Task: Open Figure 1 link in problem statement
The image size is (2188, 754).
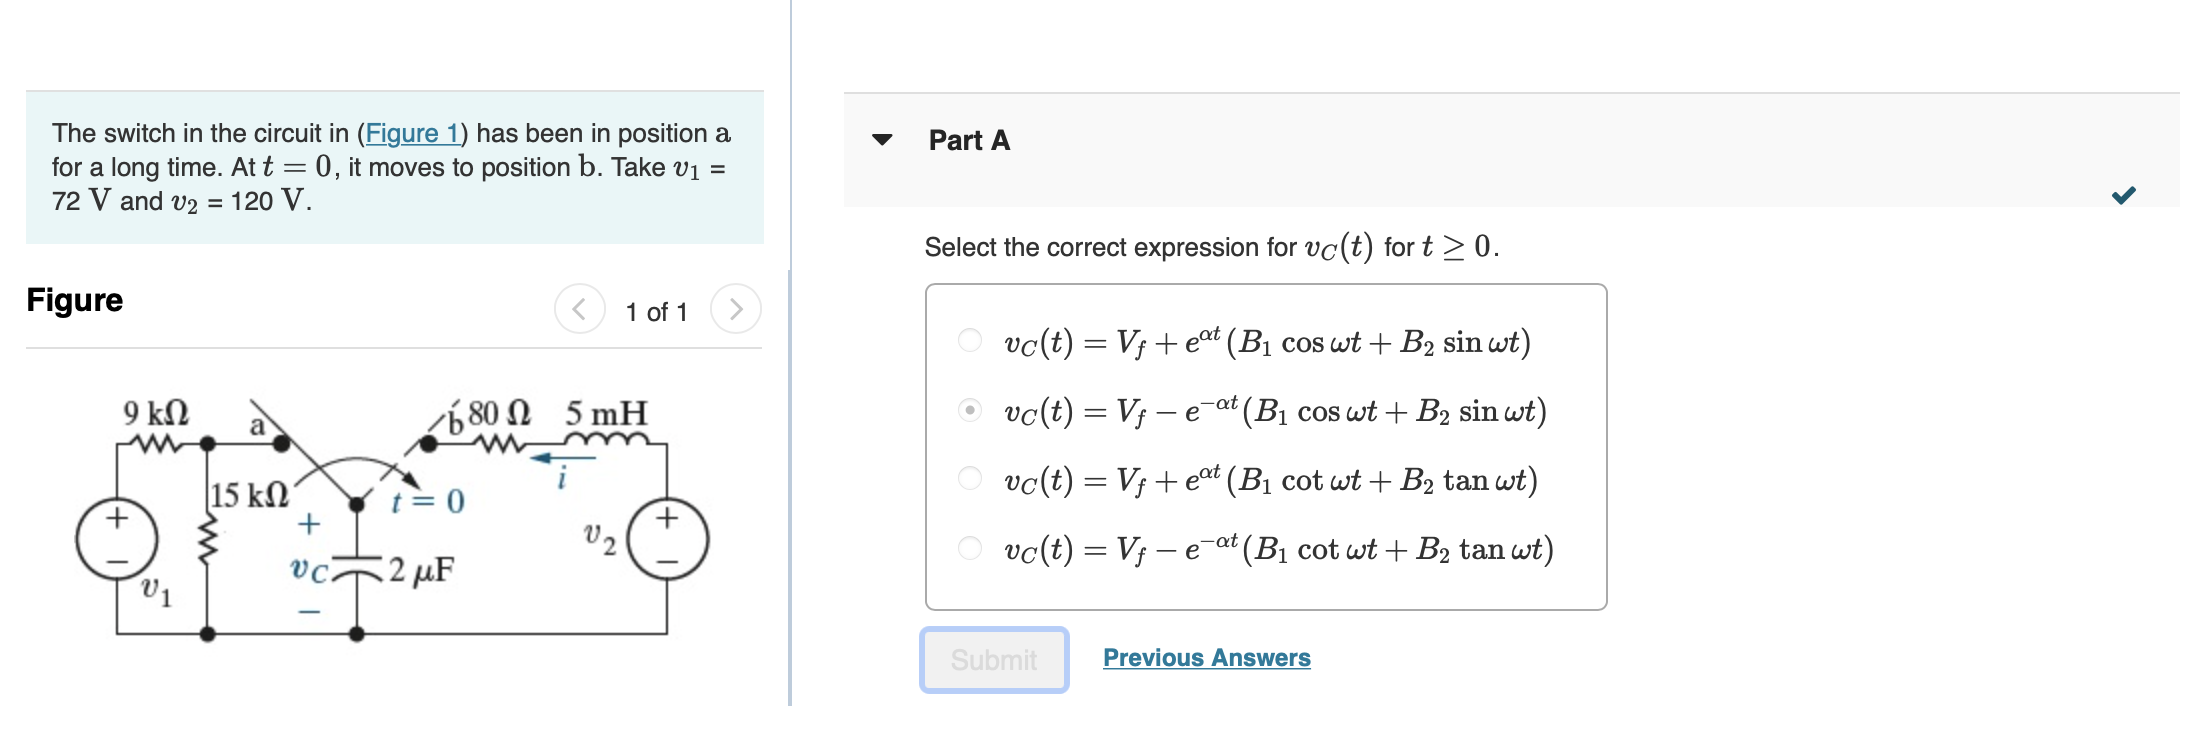Action: point(414,133)
